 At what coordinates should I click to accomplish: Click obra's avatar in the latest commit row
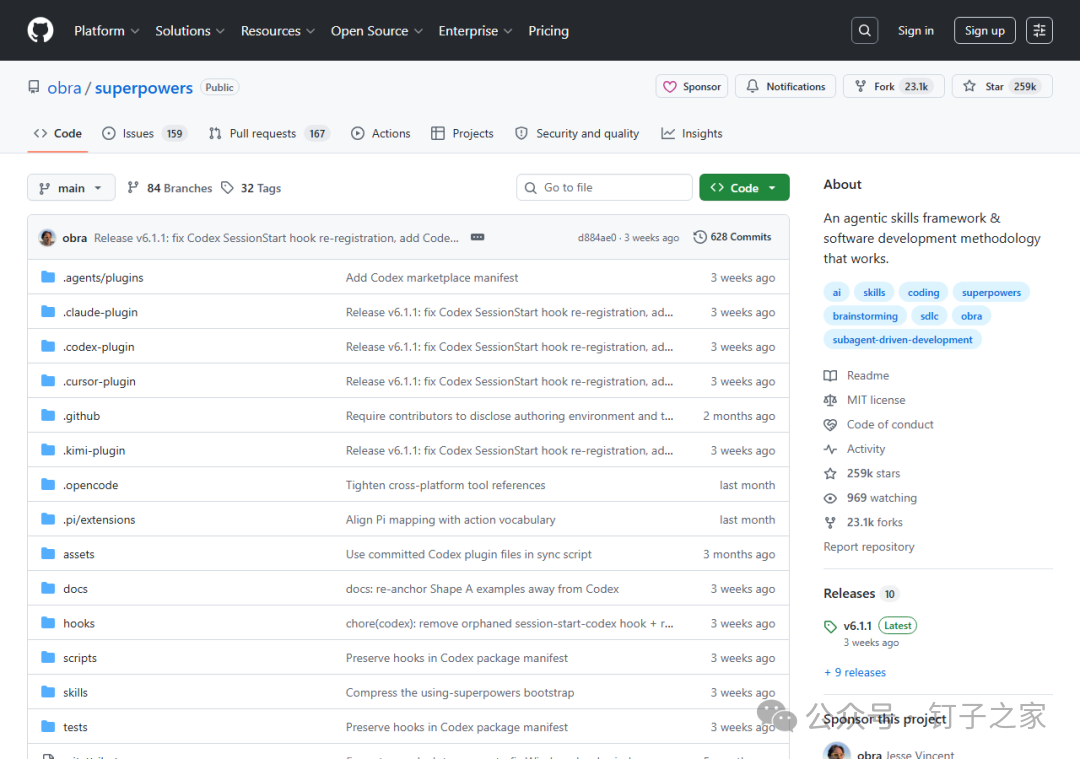click(x=48, y=238)
